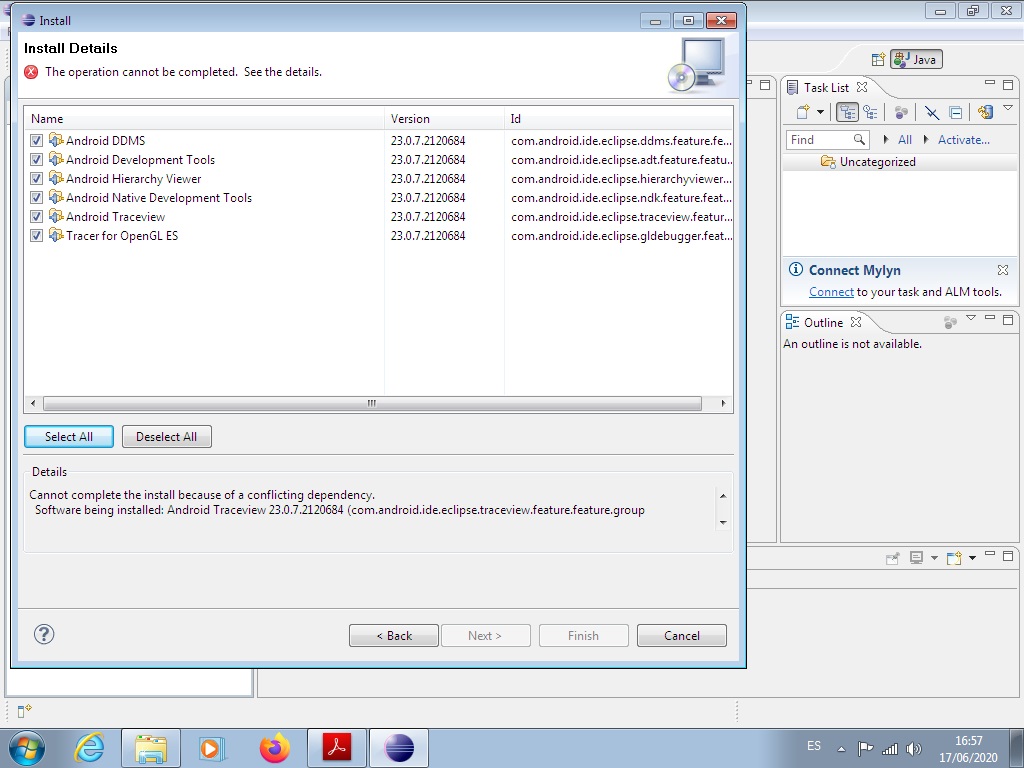Uncheck Android Development Tools checkbox

pyautogui.click(x=36, y=159)
